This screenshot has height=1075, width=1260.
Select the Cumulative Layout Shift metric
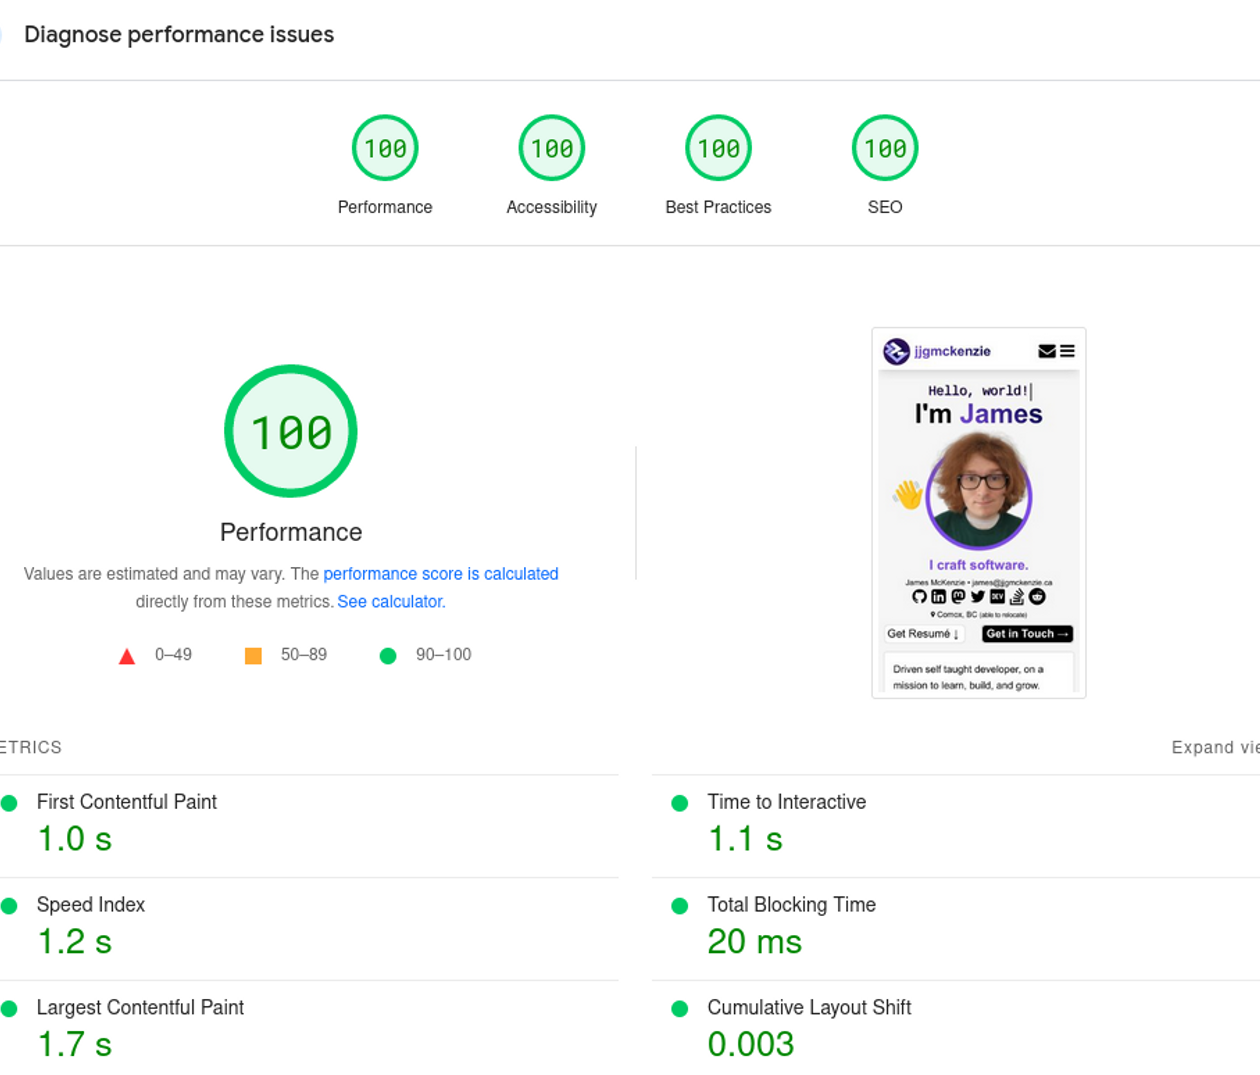[808, 1008]
